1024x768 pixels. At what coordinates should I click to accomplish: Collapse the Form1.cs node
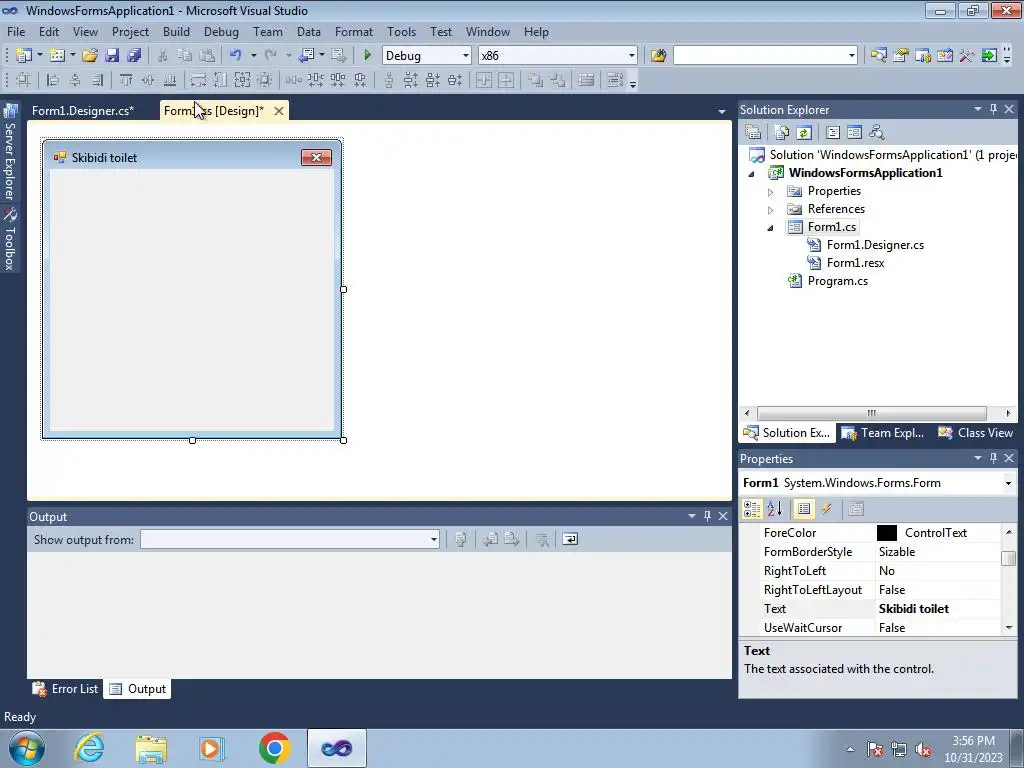point(771,228)
